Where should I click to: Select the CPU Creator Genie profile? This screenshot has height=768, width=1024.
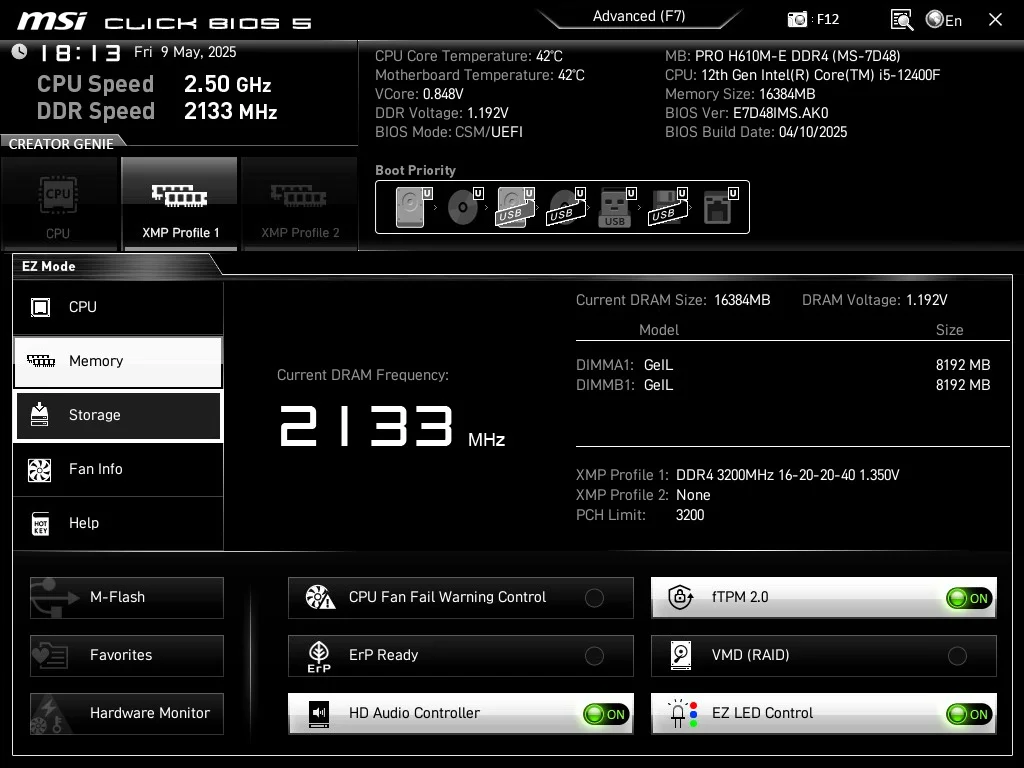[x=59, y=204]
